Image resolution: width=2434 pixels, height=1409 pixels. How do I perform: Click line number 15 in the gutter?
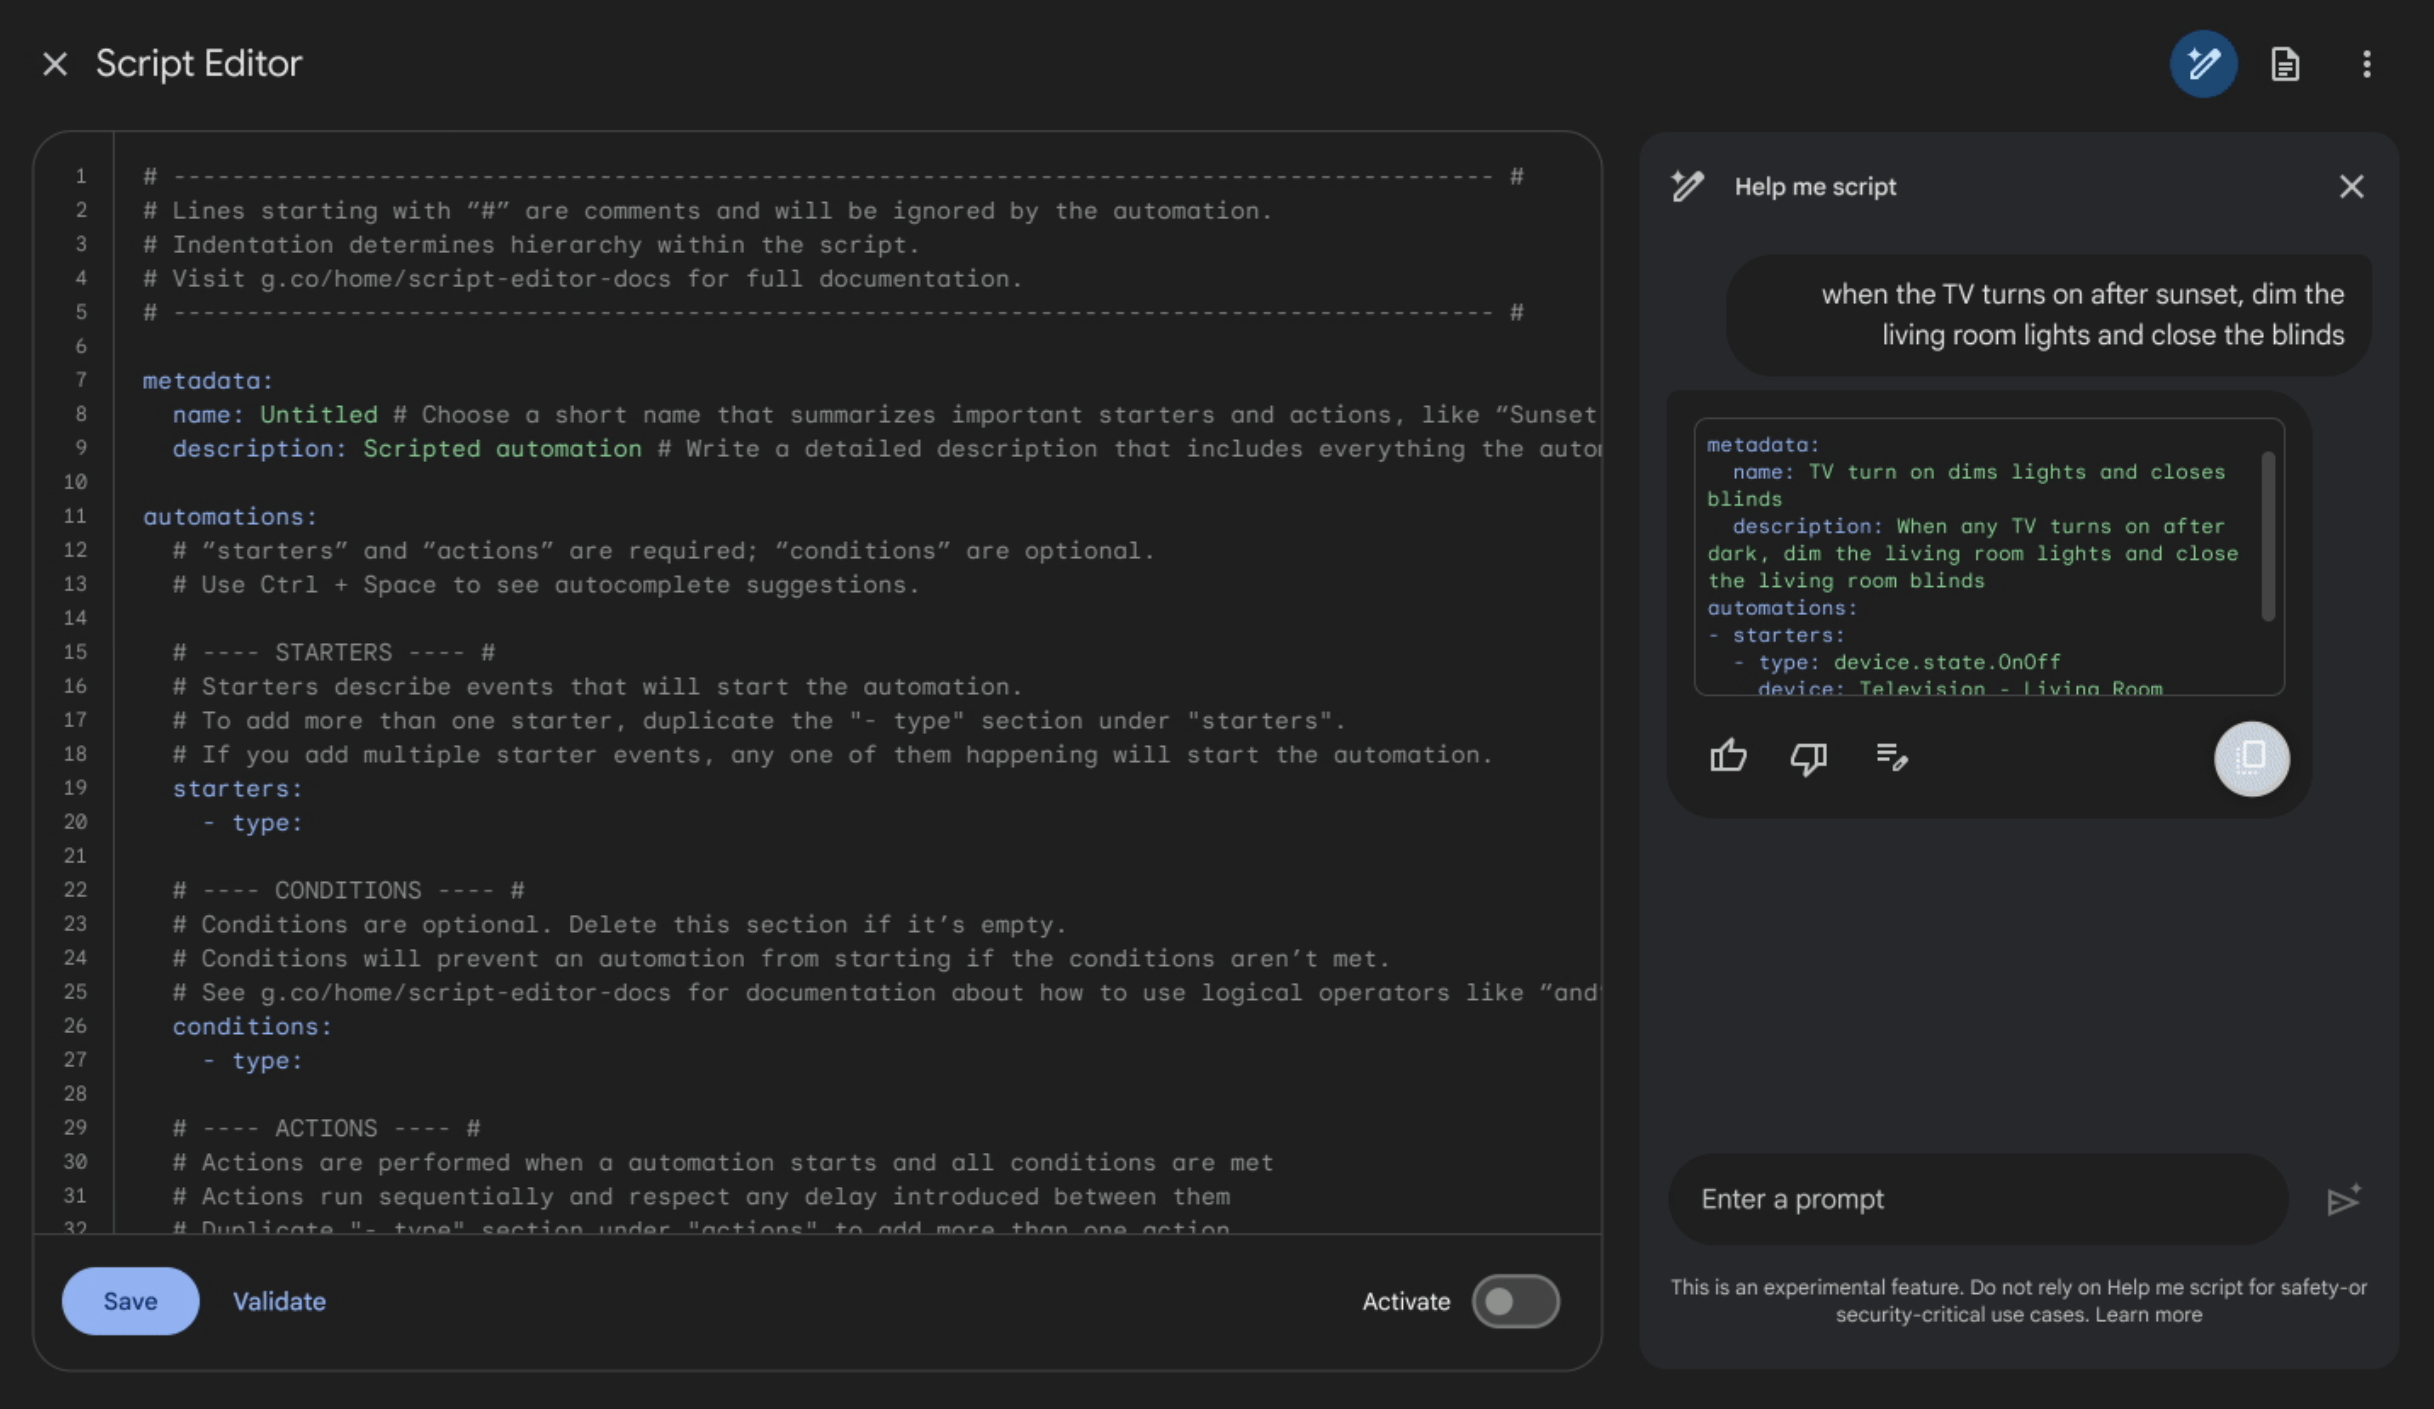[x=75, y=652]
